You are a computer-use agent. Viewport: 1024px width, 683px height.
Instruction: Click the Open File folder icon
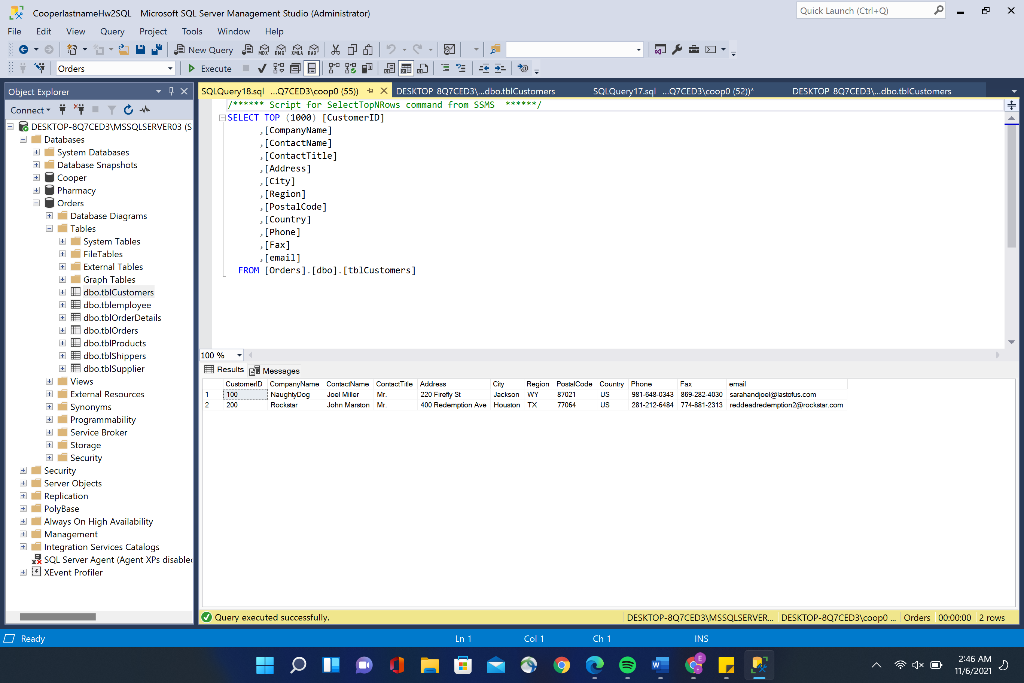[x=123, y=50]
